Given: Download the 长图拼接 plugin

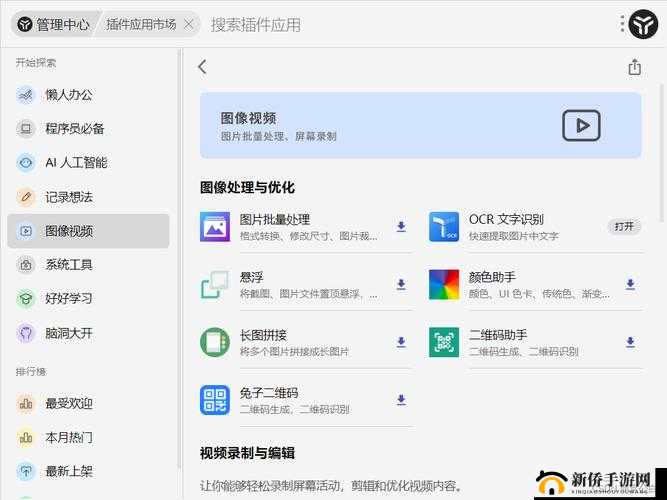Looking at the screenshot, I should point(401,342).
